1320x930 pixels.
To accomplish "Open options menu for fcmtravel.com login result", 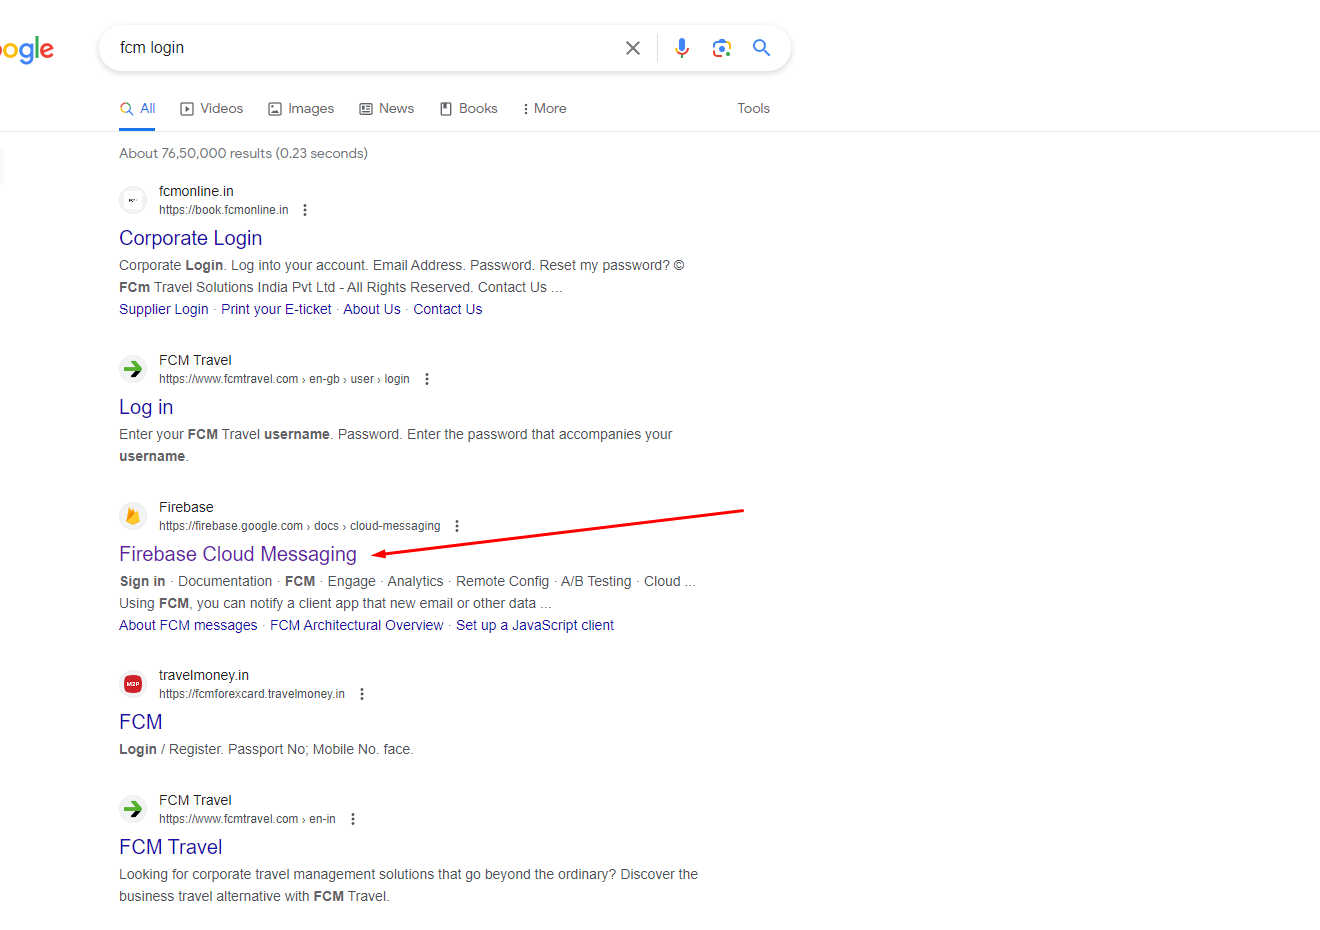I will pyautogui.click(x=427, y=379).
